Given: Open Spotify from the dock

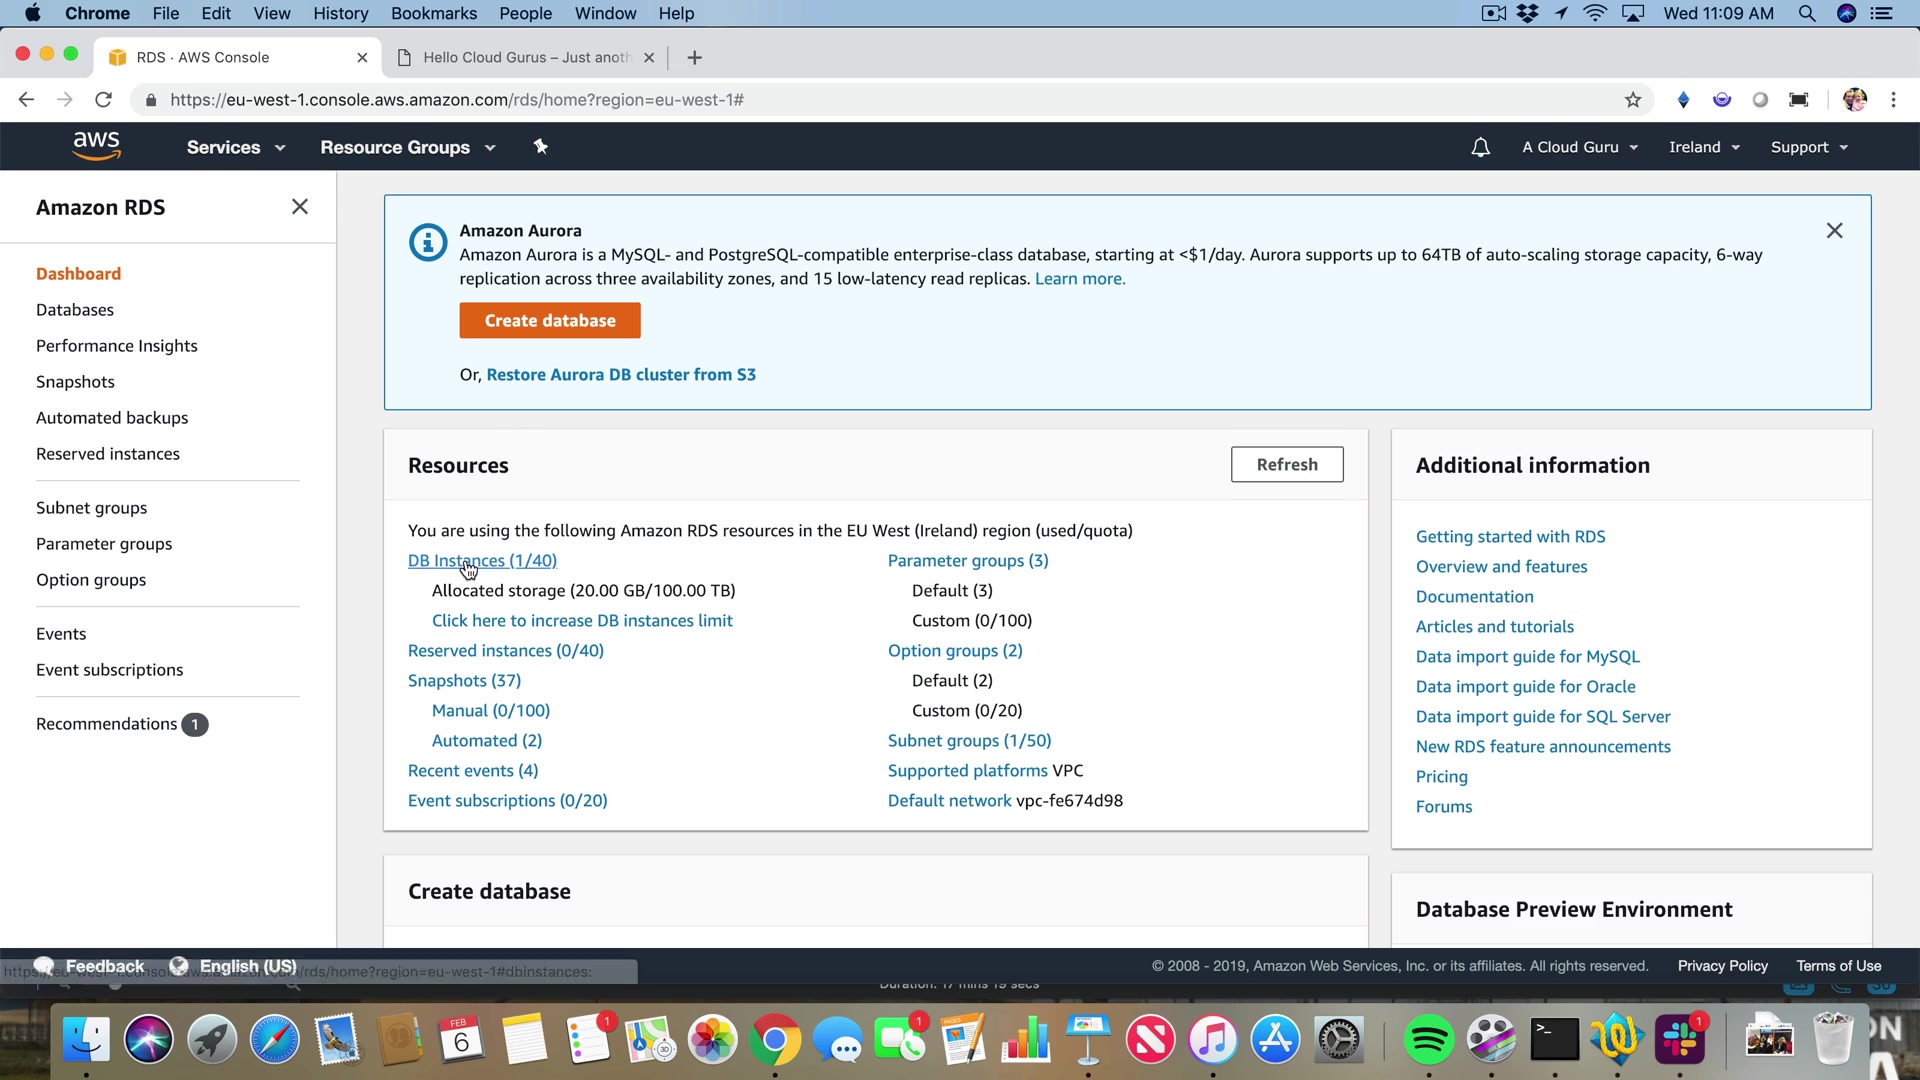Looking at the screenshot, I should (1428, 1040).
